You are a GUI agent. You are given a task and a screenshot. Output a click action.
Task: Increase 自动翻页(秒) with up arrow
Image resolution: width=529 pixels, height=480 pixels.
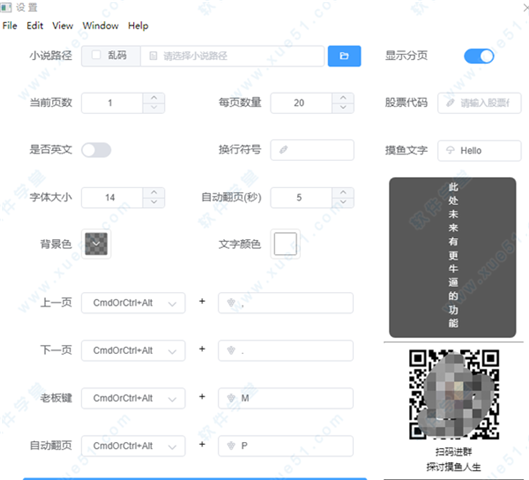click(x=343, y=193)
